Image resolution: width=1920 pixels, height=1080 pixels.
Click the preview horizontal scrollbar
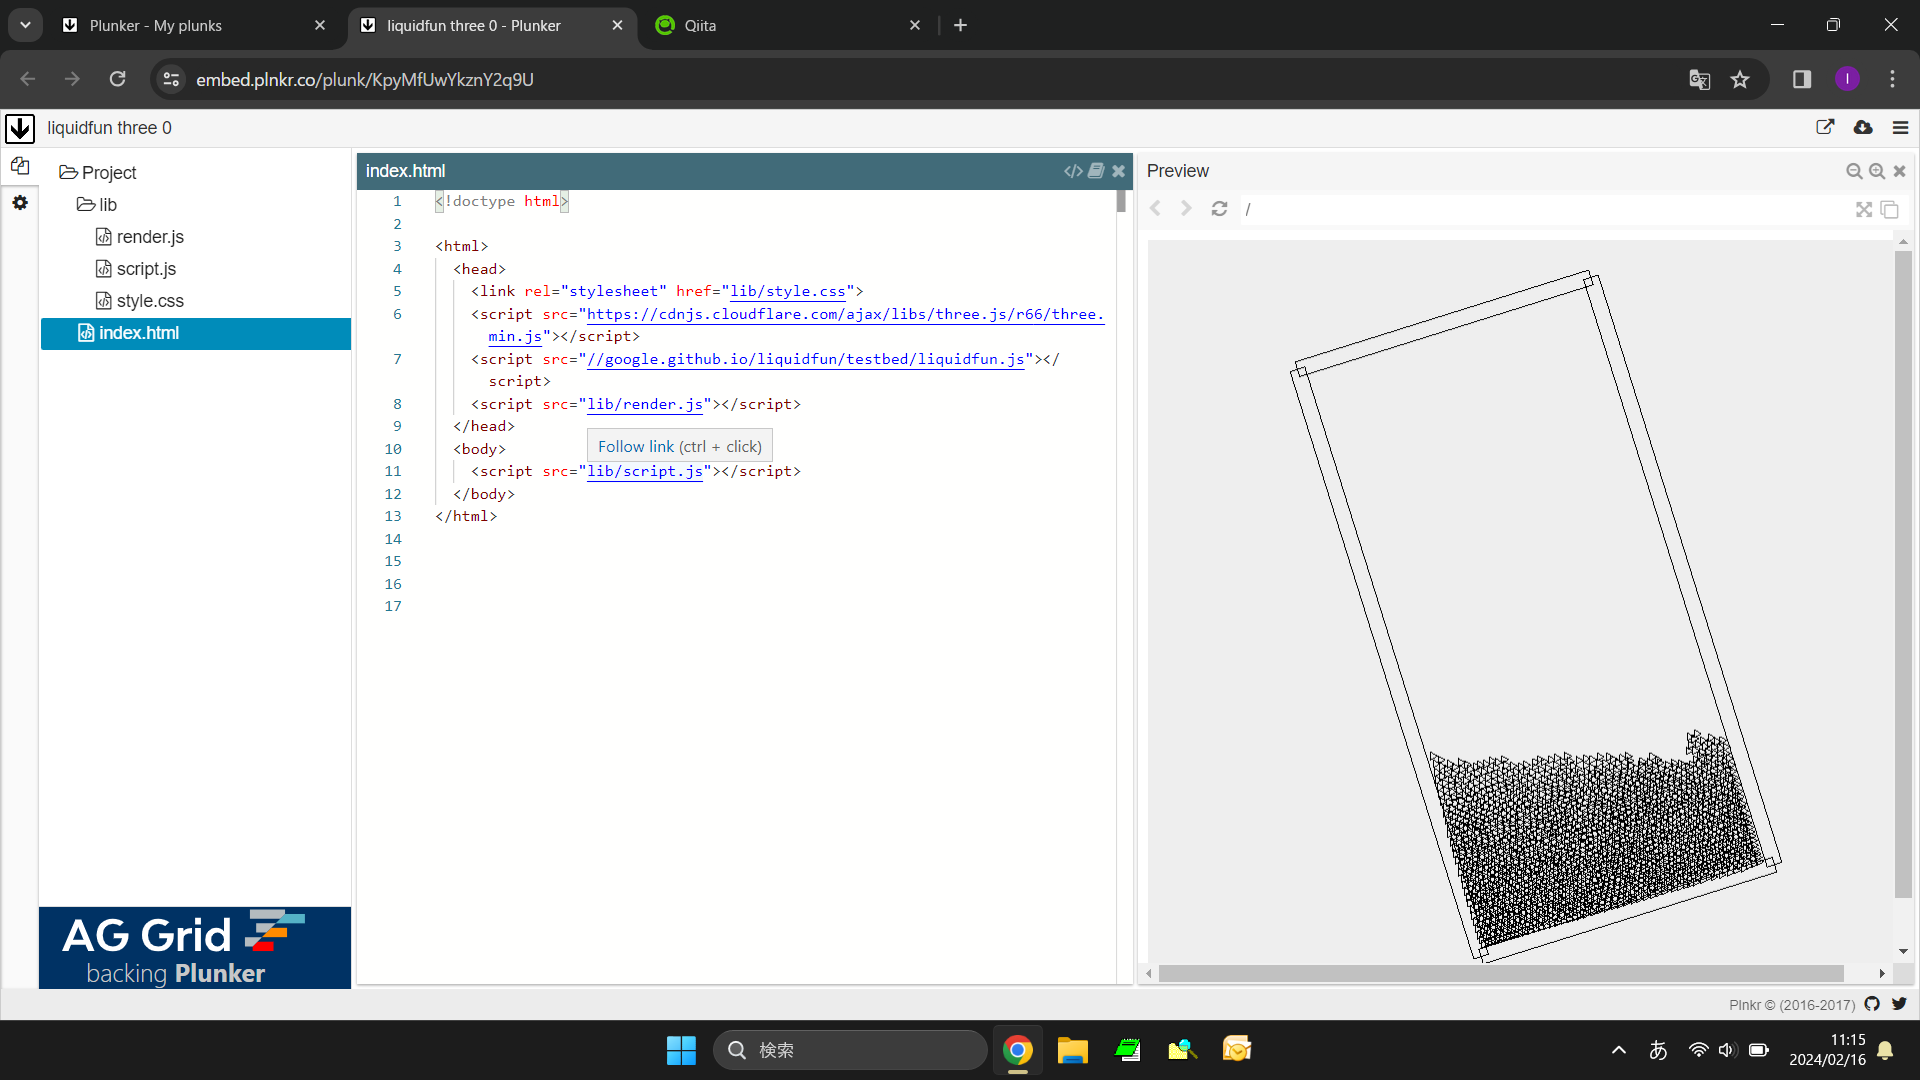coord(1500,973)
